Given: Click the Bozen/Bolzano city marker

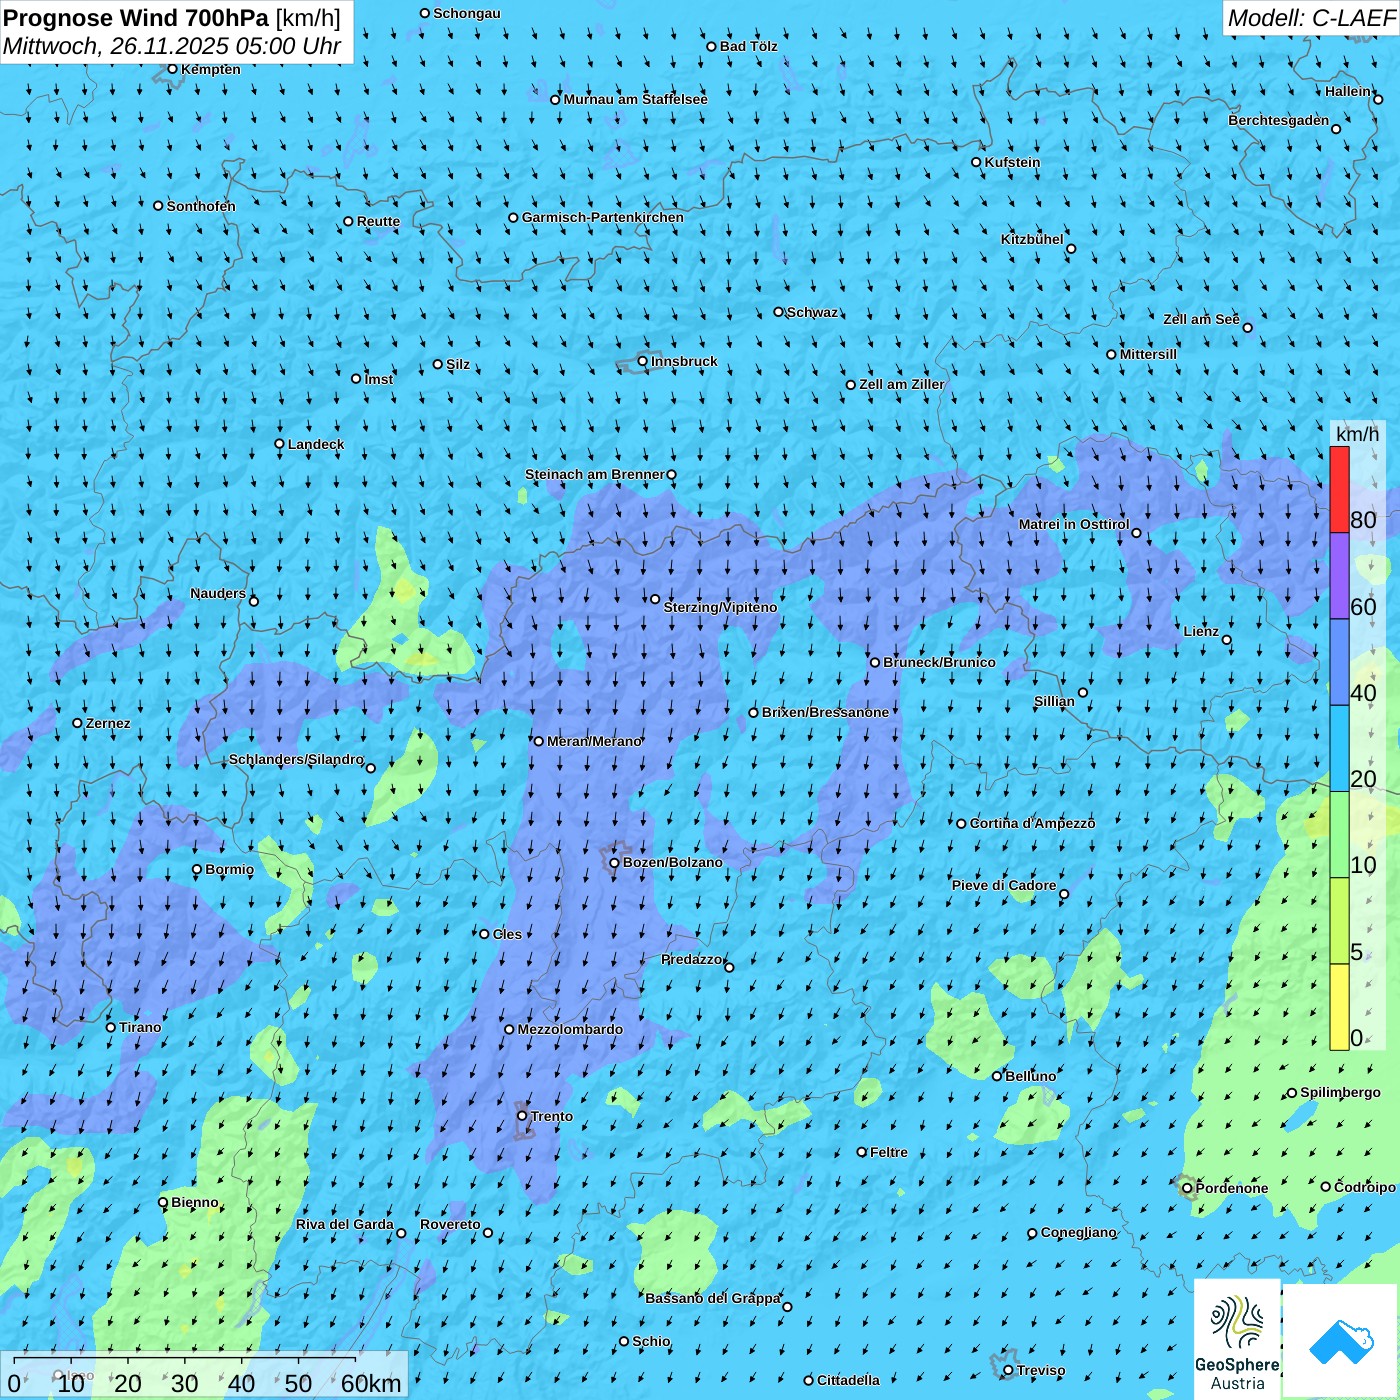Looking at the screenshot, I should (x=614, y=863).
